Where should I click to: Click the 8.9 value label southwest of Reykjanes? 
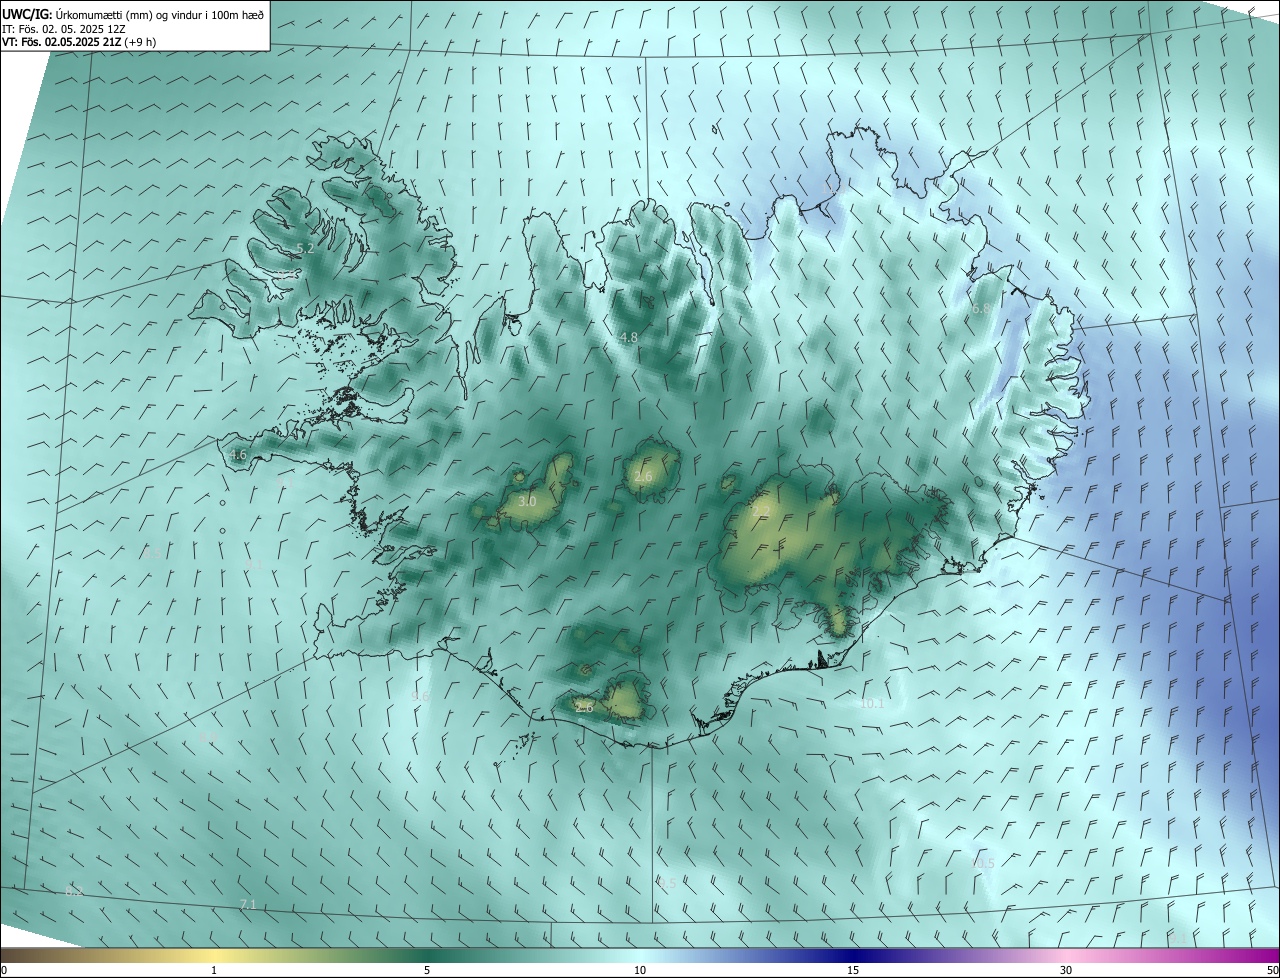tap(209, 737)
